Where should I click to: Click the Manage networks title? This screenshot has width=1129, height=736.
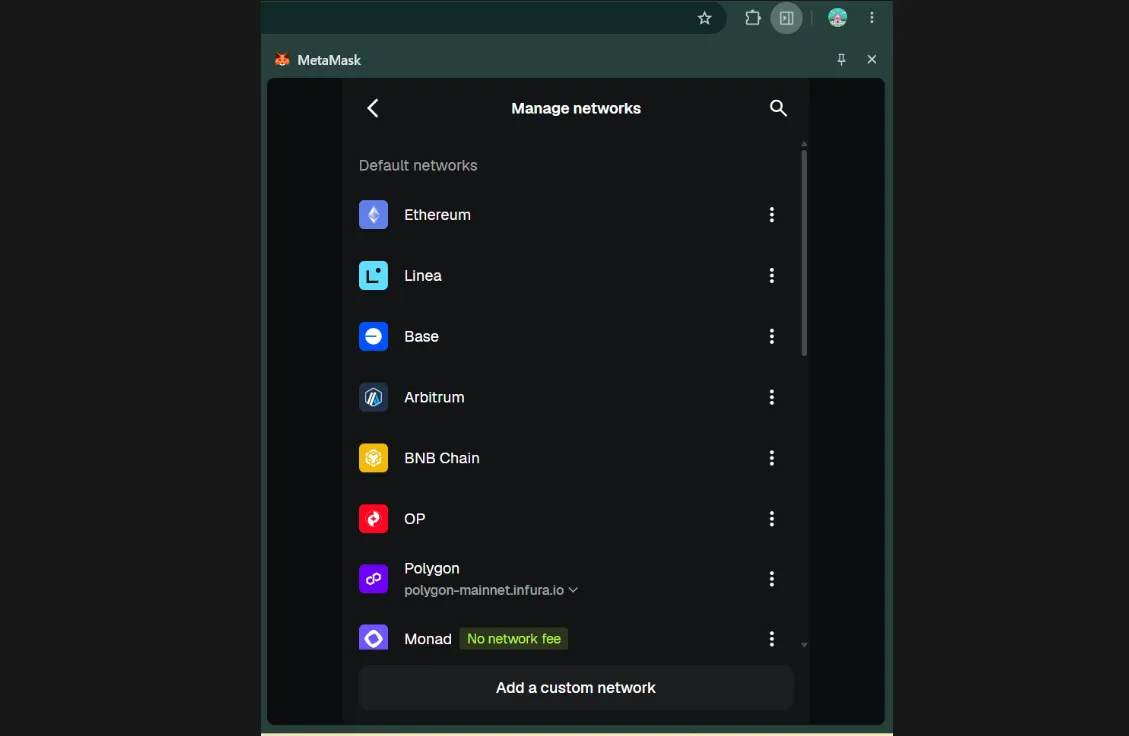(576, 109)
